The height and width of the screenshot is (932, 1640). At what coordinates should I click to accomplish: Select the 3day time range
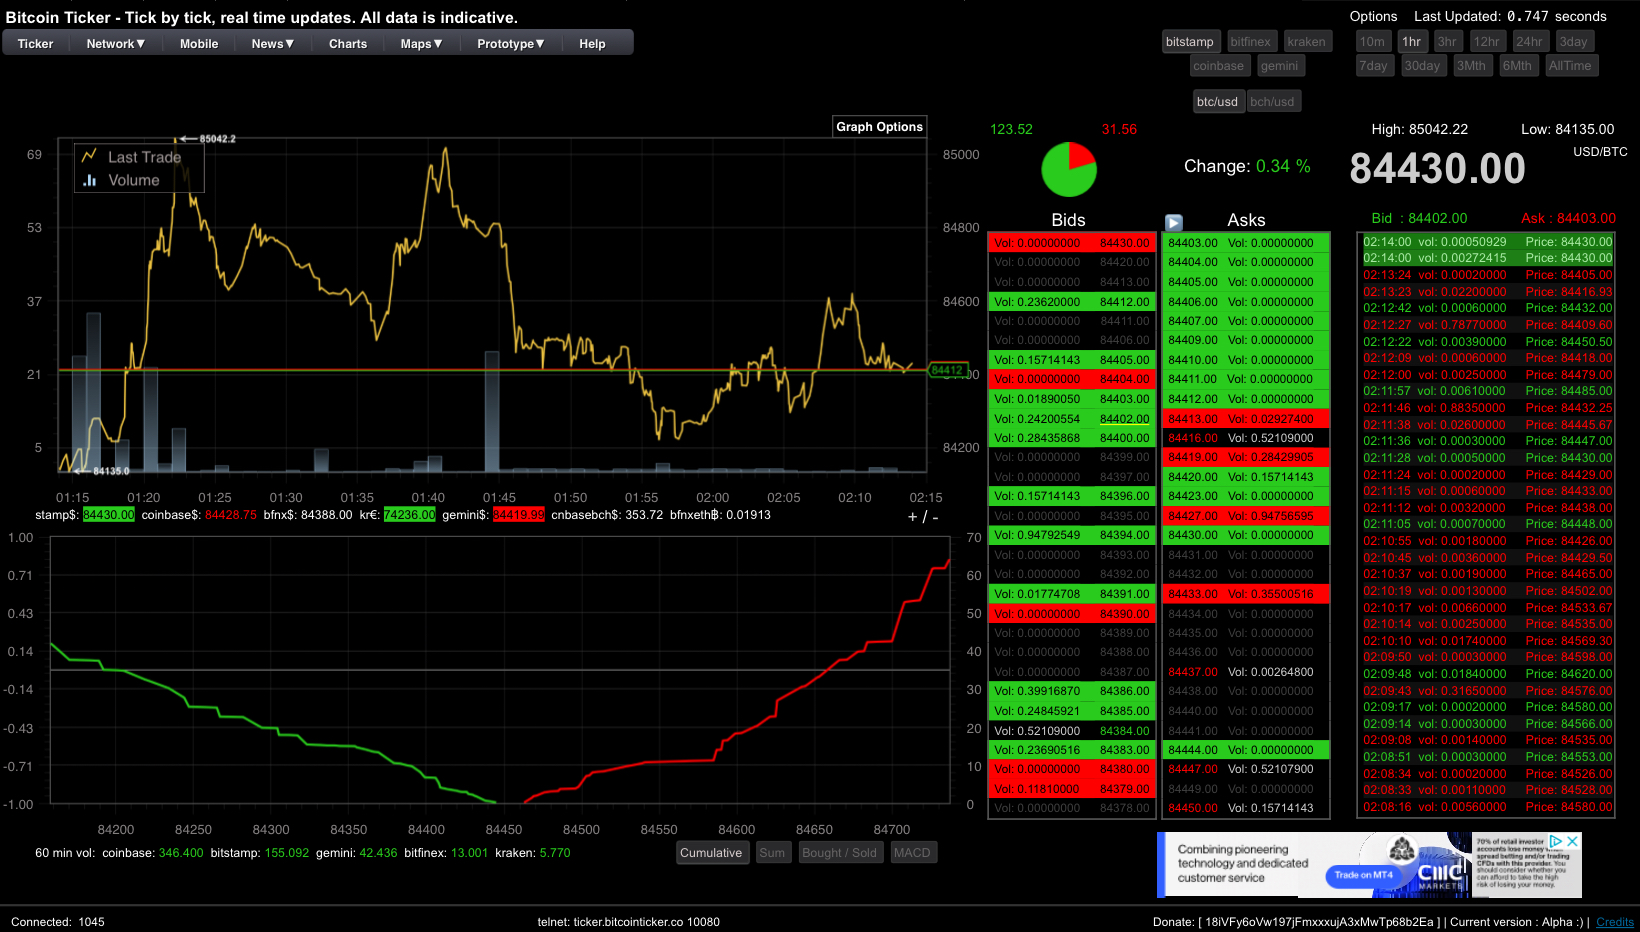(1574, 42)
